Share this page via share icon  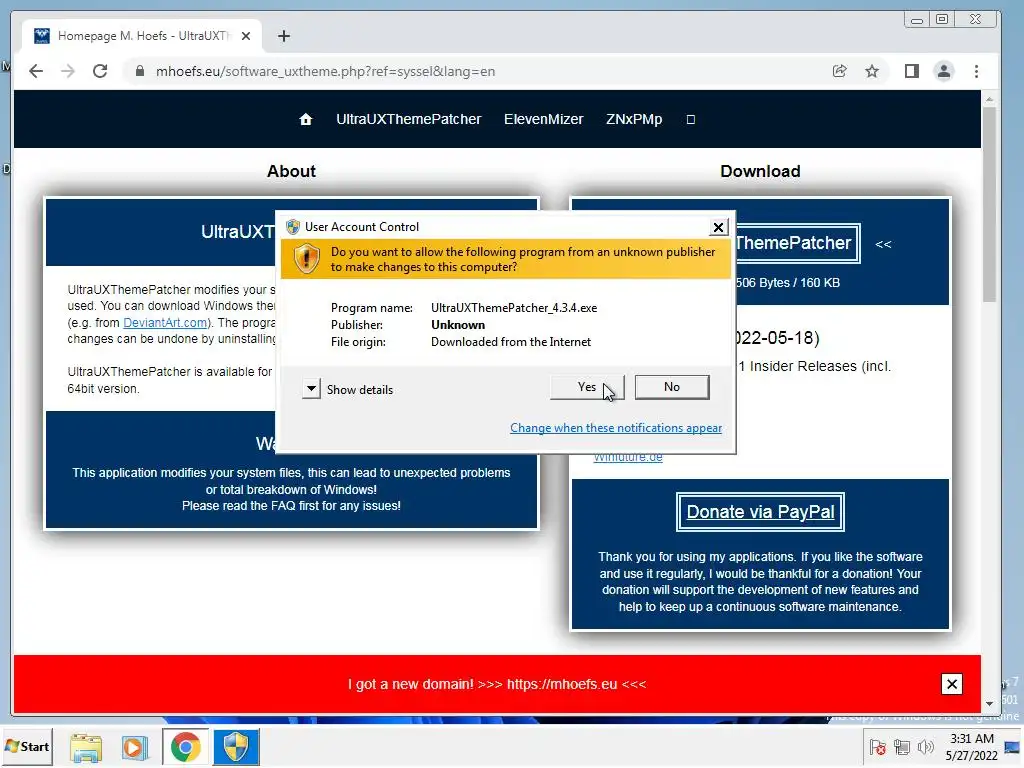840,71
